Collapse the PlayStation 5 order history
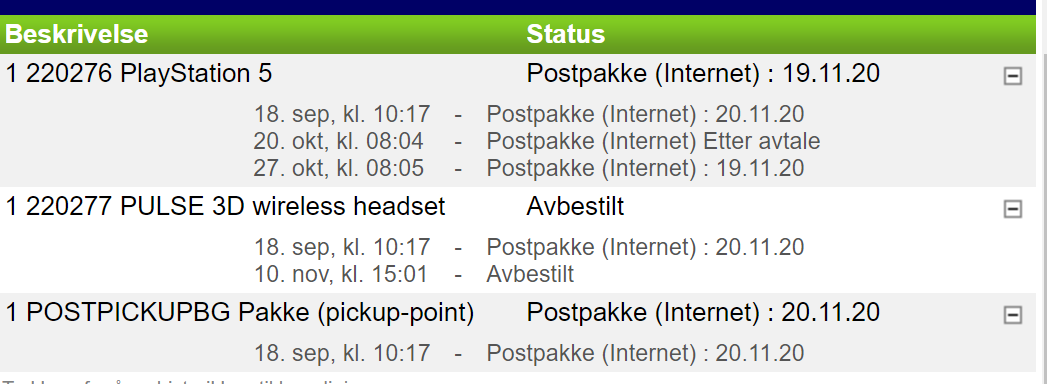This screenshot has height=384, width=1047. 1012,76
